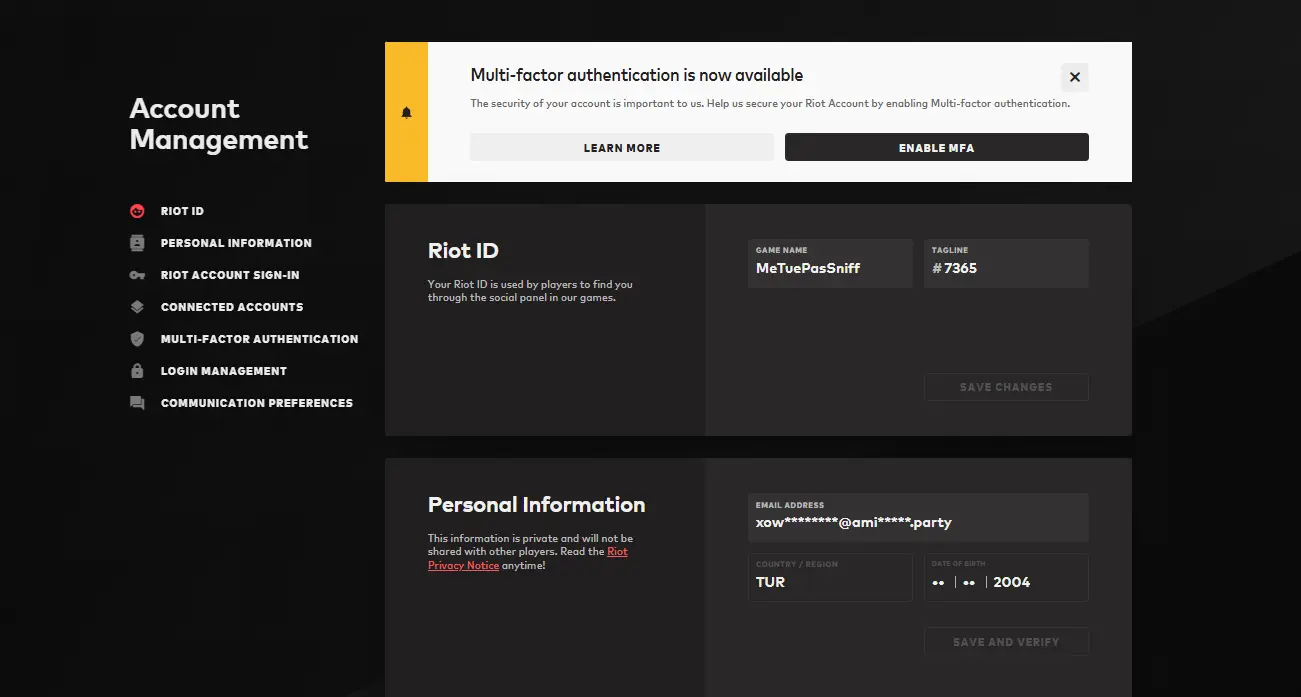This screenshot has width=1301, height=697.
Task: Click the Communication Preferences chat icon
Action: click(x=137, y=403)
